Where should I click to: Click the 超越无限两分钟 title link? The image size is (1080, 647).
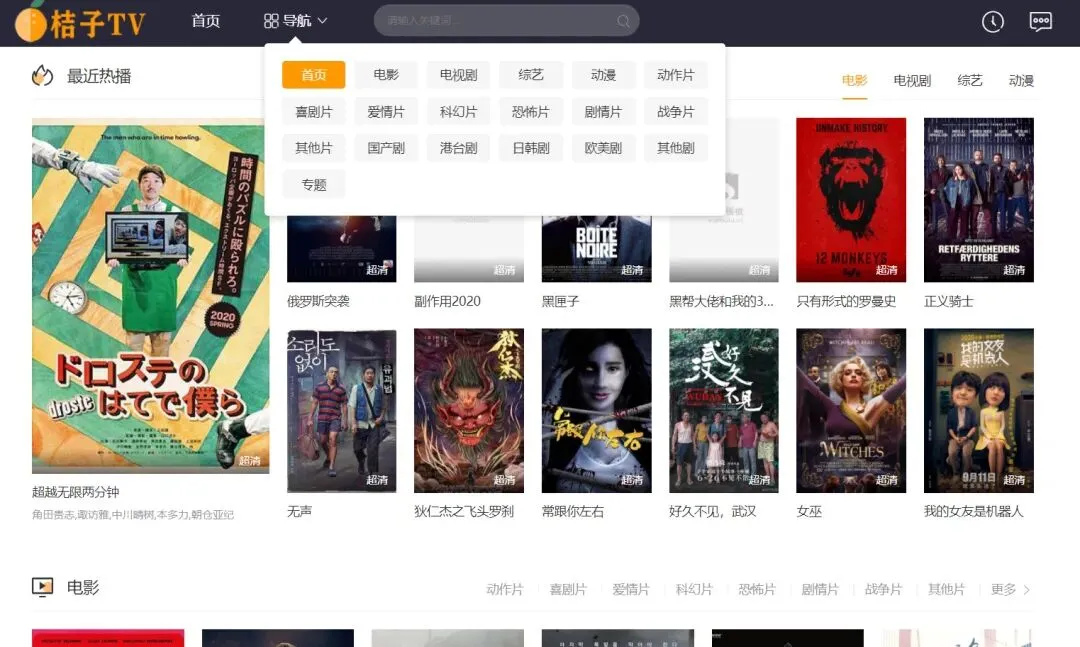pyautogui.click(x=76, y=492)
